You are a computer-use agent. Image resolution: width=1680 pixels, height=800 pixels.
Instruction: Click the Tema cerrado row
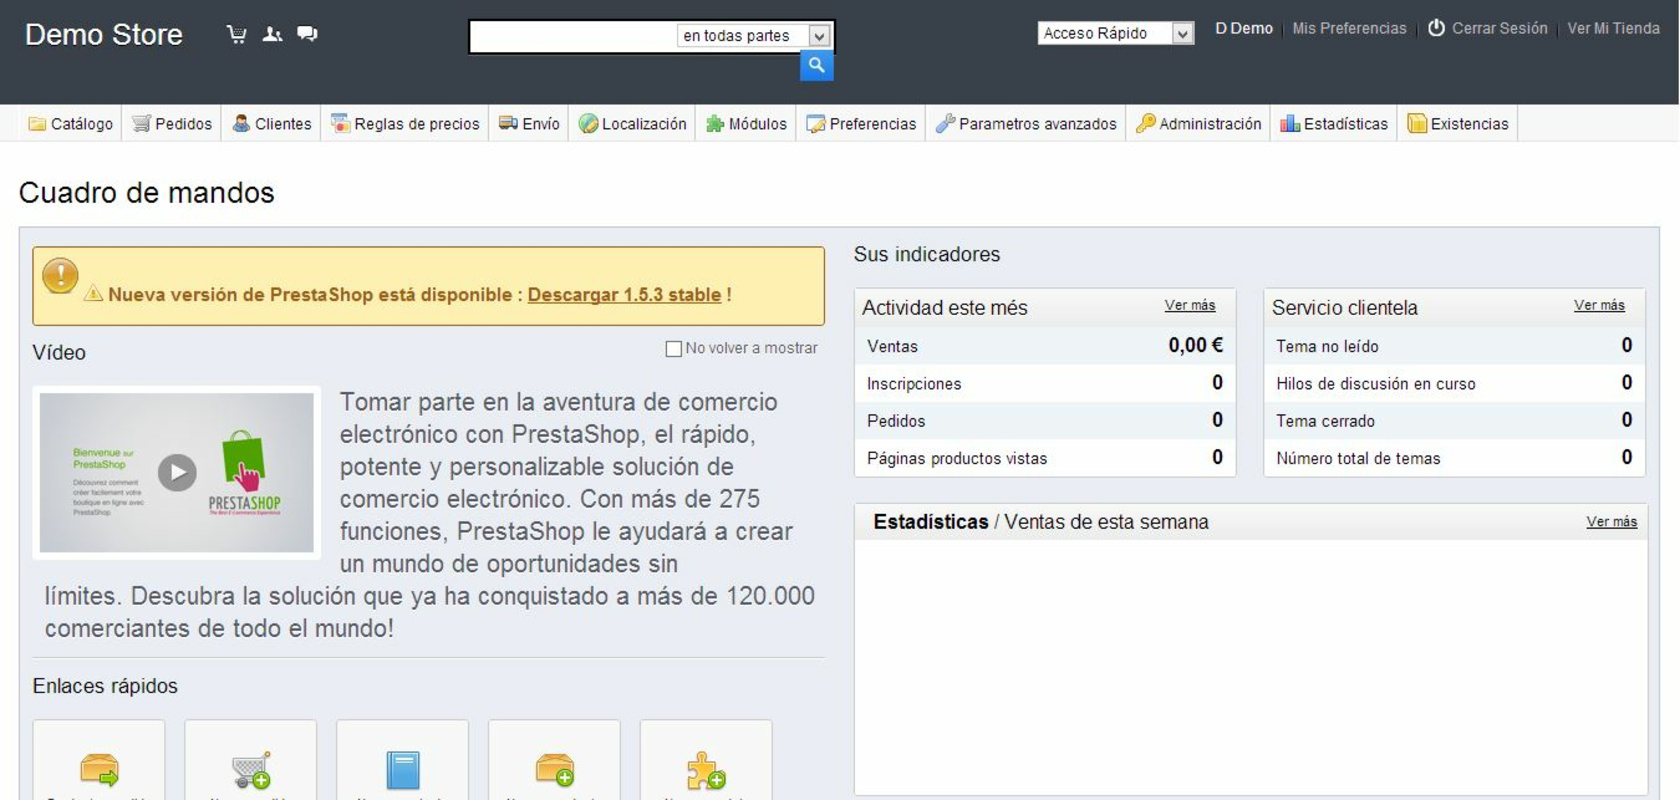(1454, 421)
